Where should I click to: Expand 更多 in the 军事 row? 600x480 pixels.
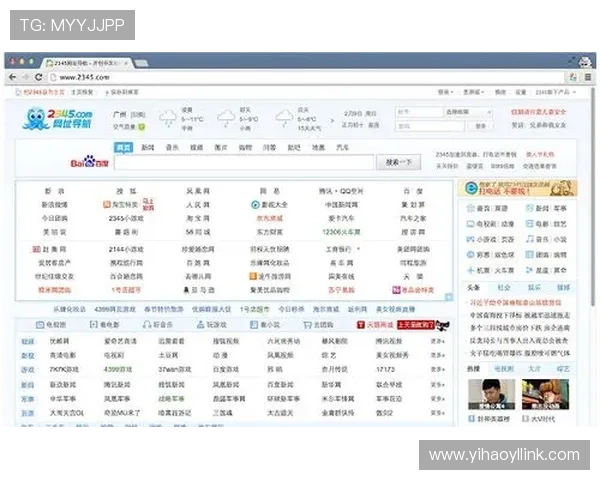[438, 399]
